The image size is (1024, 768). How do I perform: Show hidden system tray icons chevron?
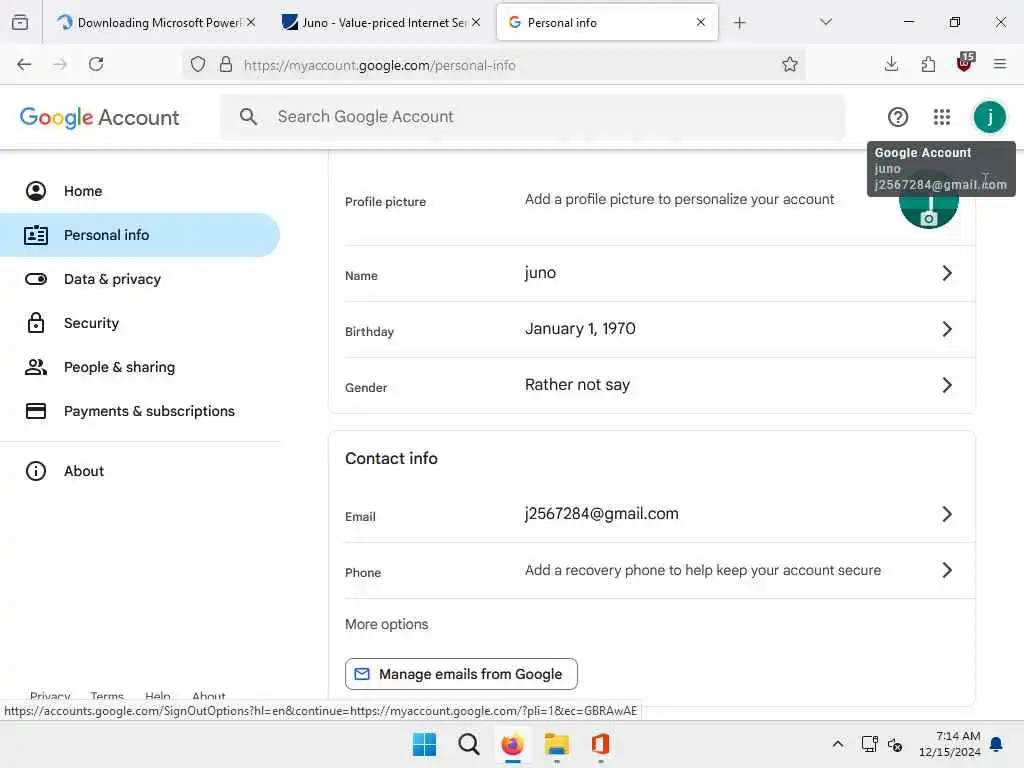838,744
